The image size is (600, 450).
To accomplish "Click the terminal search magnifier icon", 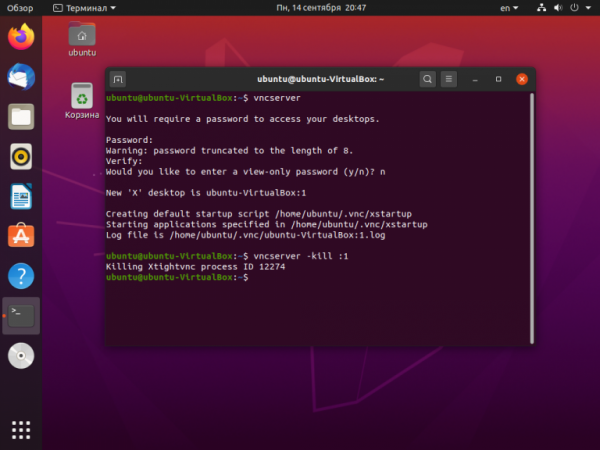I will (x=427, y=79).
